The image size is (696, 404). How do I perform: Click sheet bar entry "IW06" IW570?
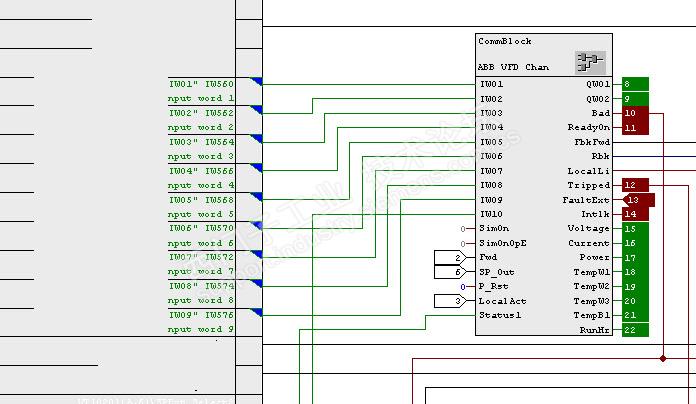point(201,228)
